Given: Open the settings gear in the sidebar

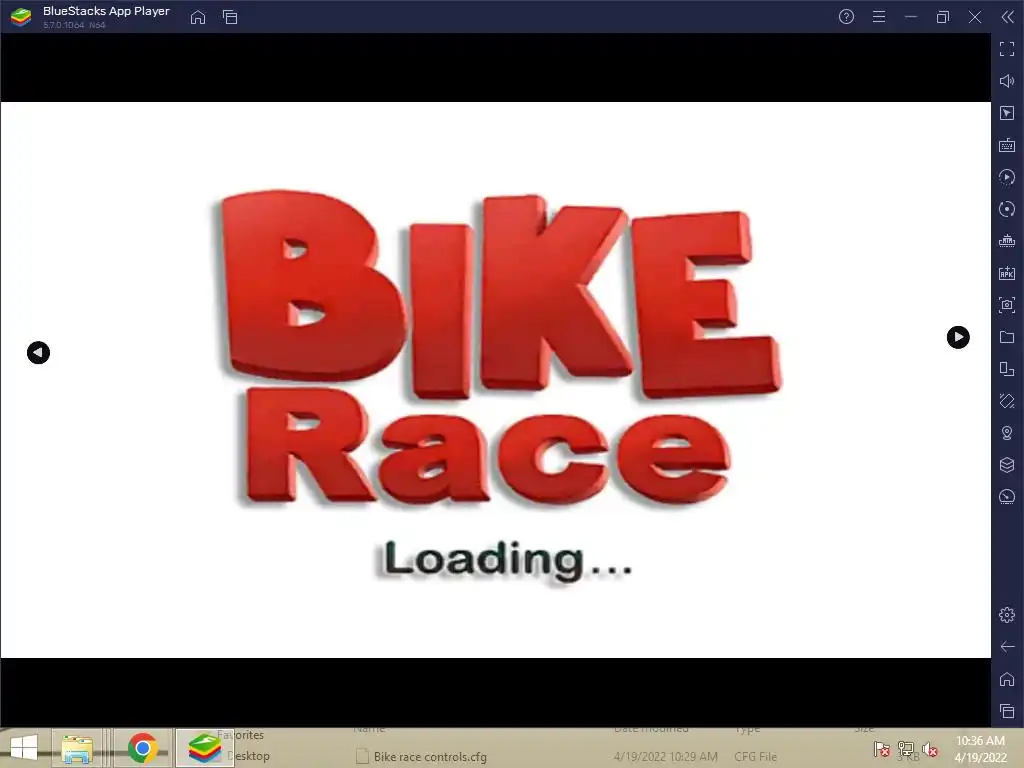Looking at the screenshot, I should click(x=1007, y=615).
